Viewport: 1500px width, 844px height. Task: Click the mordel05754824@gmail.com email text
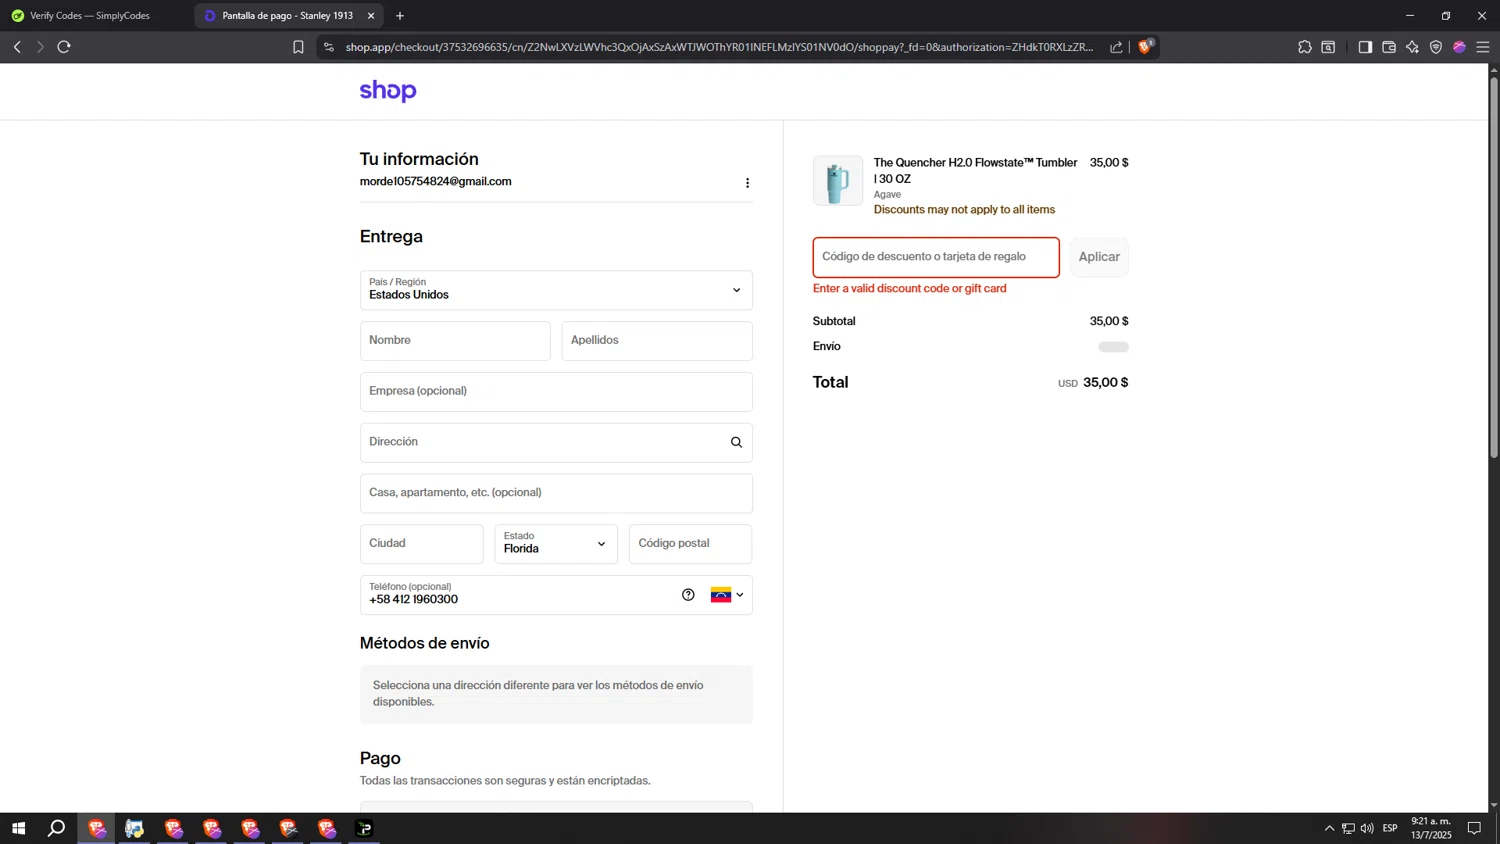(x=436, y=182)
